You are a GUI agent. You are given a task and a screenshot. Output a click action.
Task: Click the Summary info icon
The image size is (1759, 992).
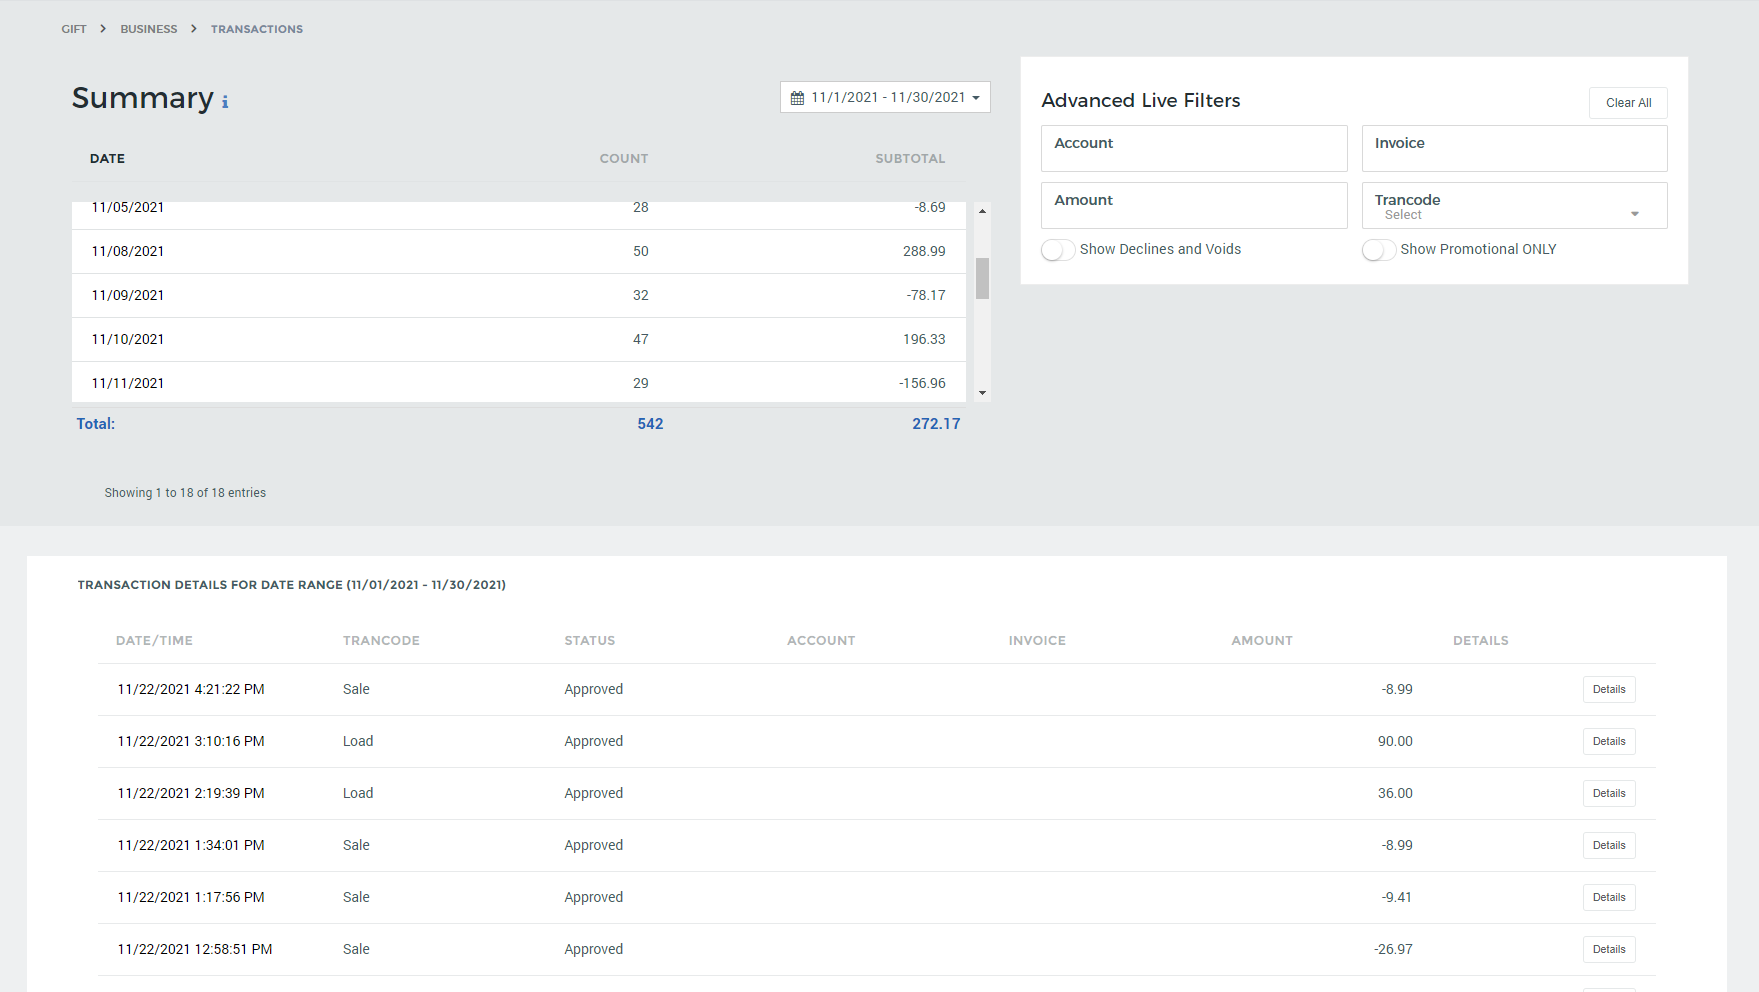(225, 102)
